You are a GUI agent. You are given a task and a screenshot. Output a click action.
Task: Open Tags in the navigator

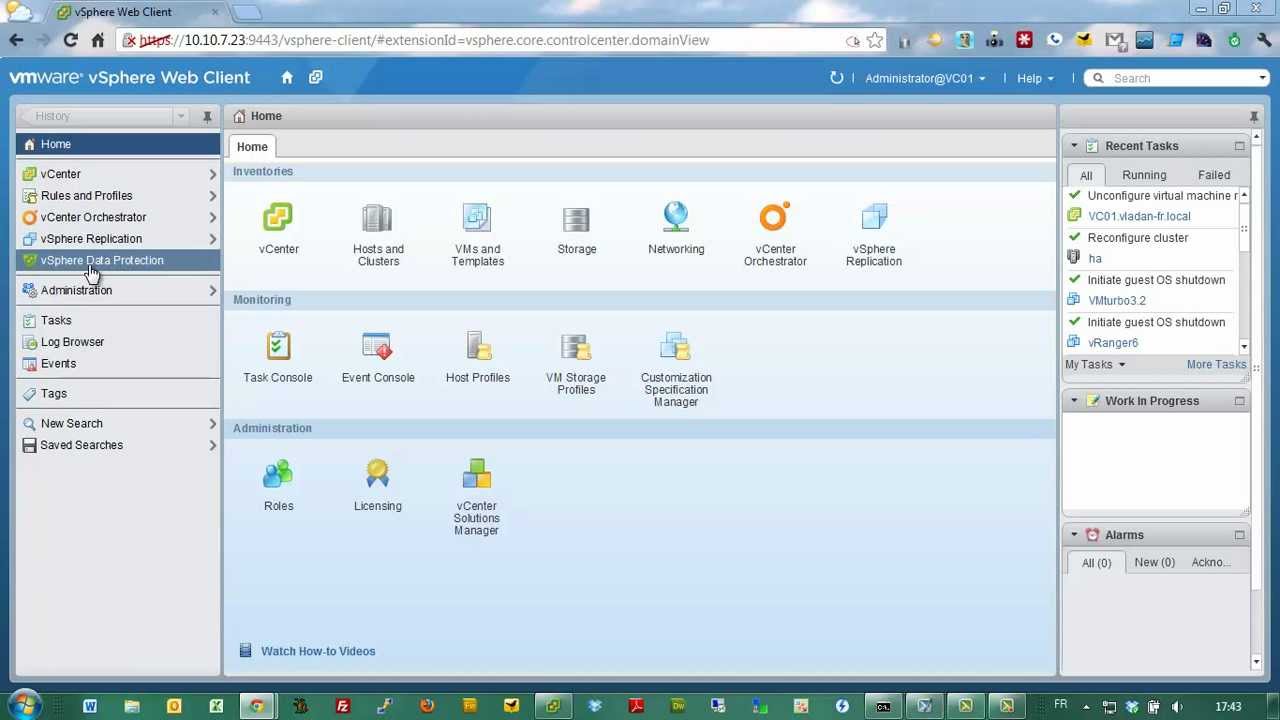pyautogui.click(x=118, y=394)
